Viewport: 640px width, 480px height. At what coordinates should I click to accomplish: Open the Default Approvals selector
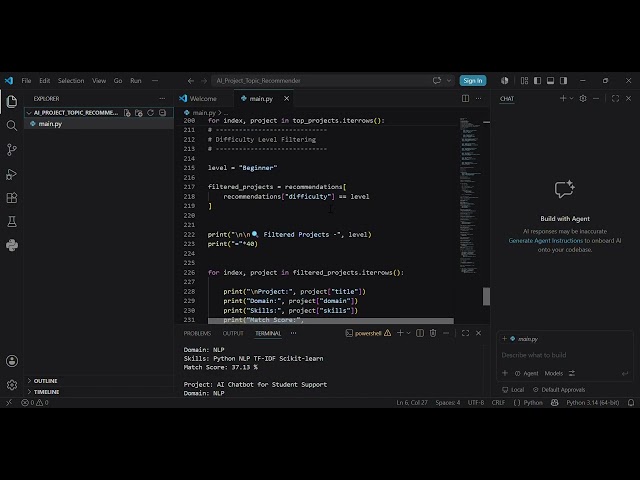point(559,389)
